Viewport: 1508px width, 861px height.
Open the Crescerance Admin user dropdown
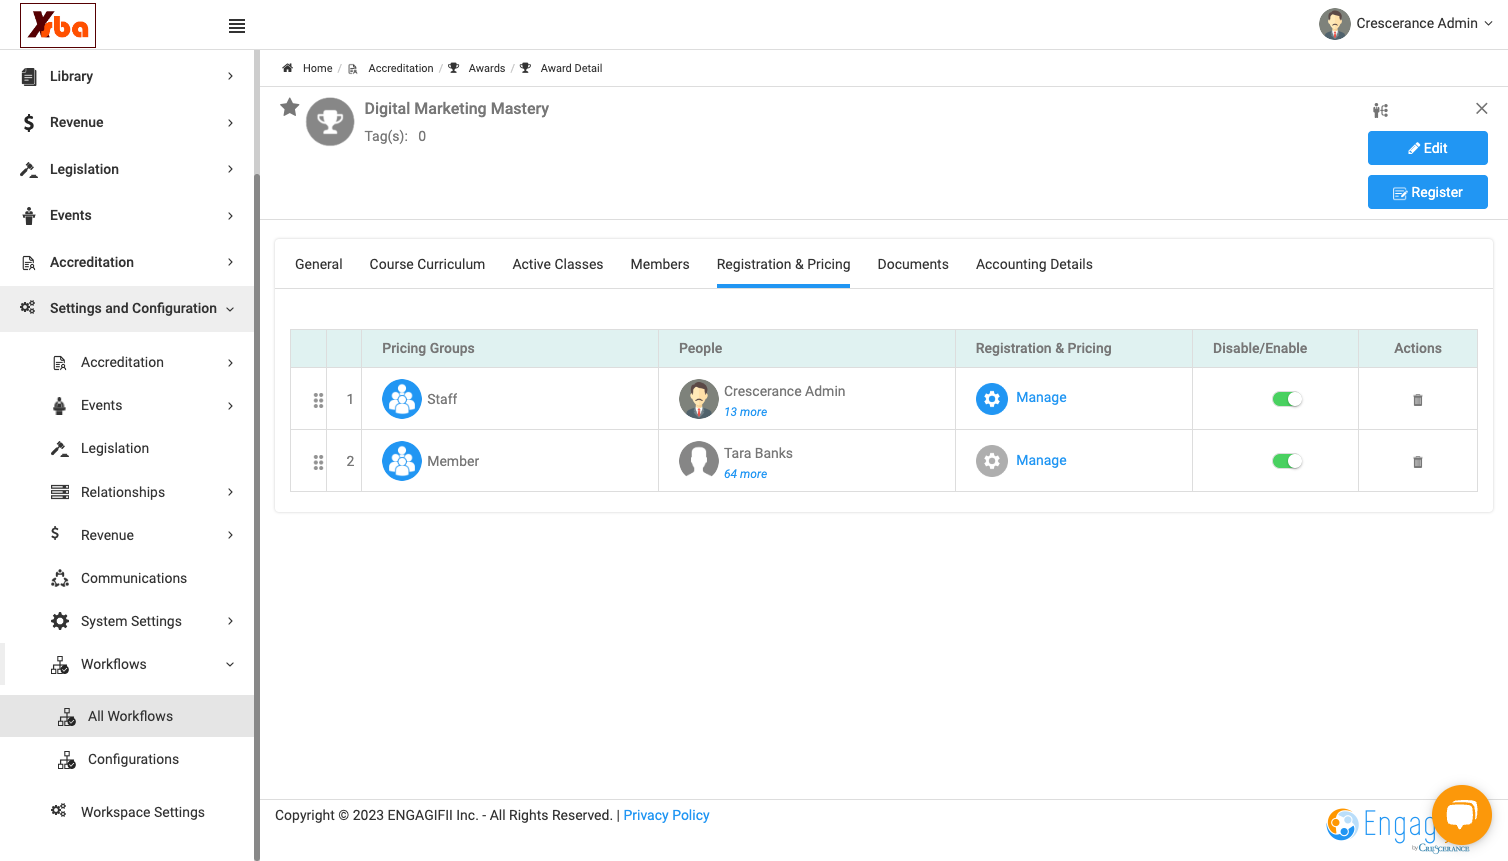[x=1488, y=23]
